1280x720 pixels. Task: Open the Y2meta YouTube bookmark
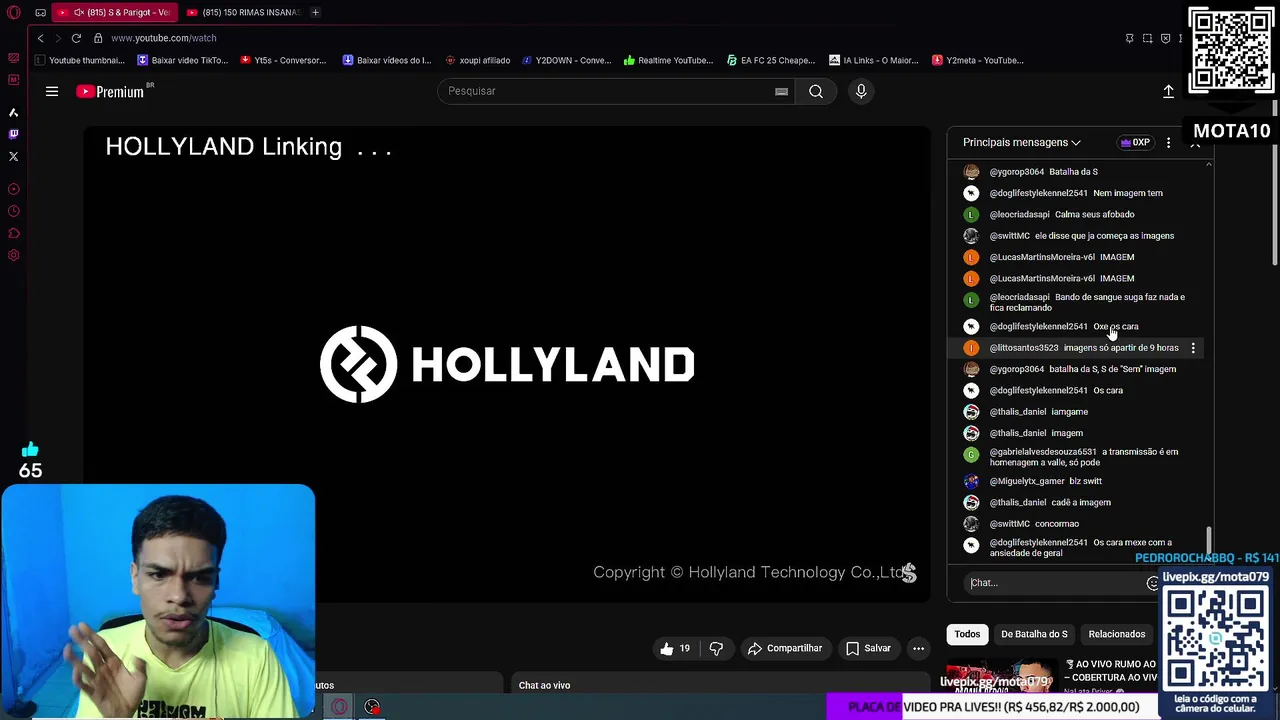coord(977,60)
